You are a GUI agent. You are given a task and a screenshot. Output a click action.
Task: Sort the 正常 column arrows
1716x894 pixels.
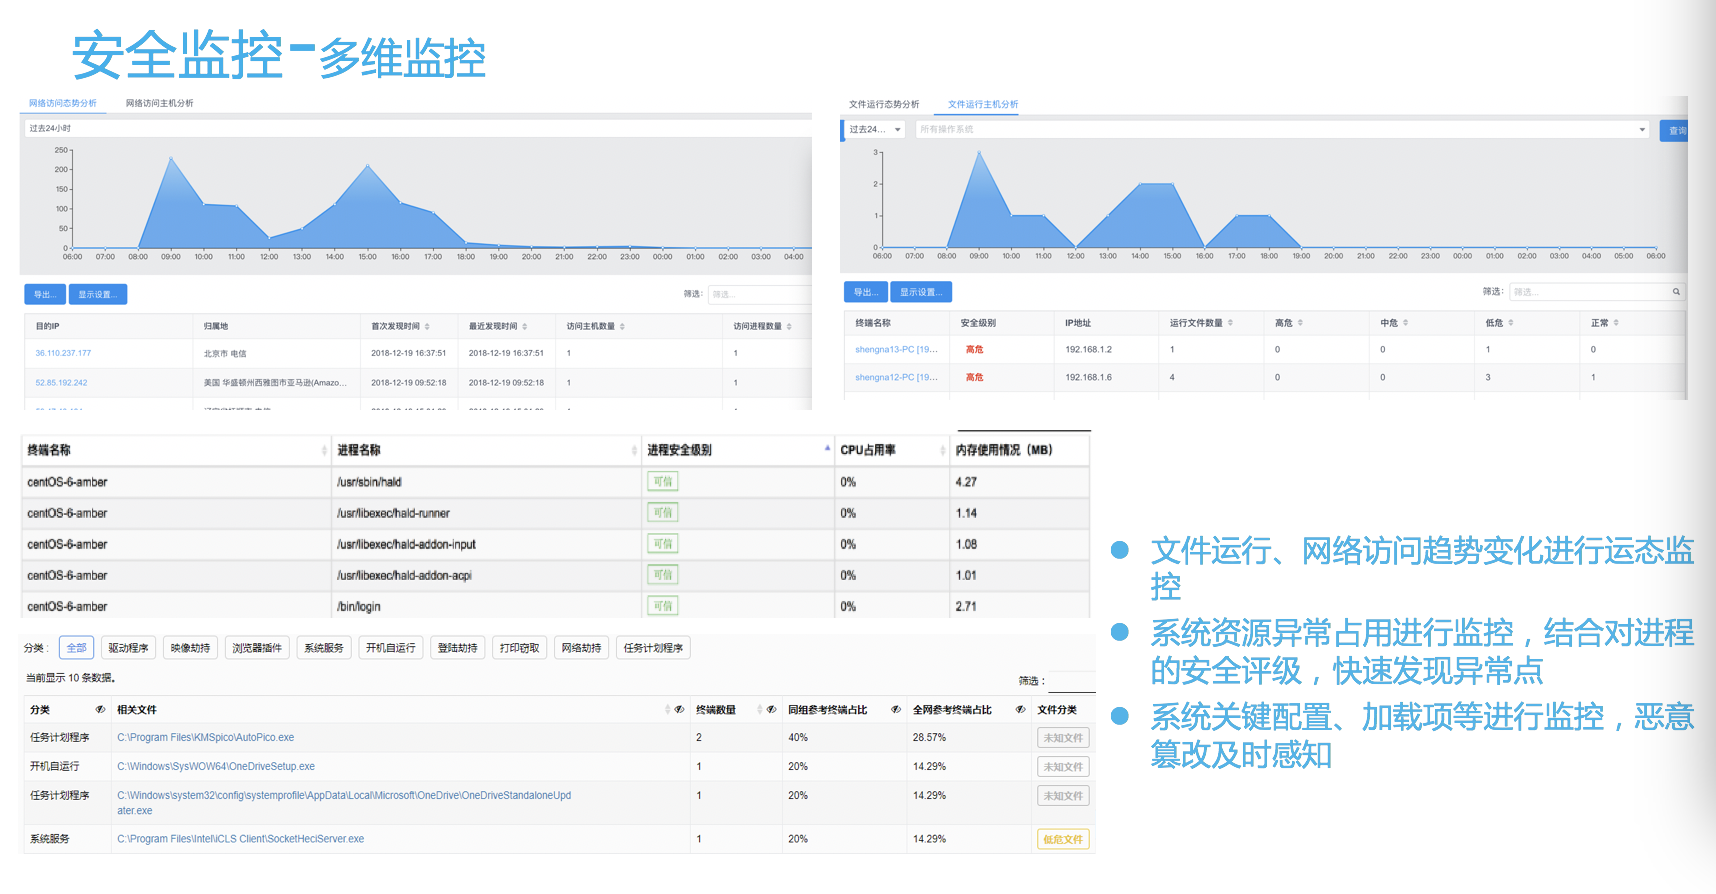(x=1616, y=323)
